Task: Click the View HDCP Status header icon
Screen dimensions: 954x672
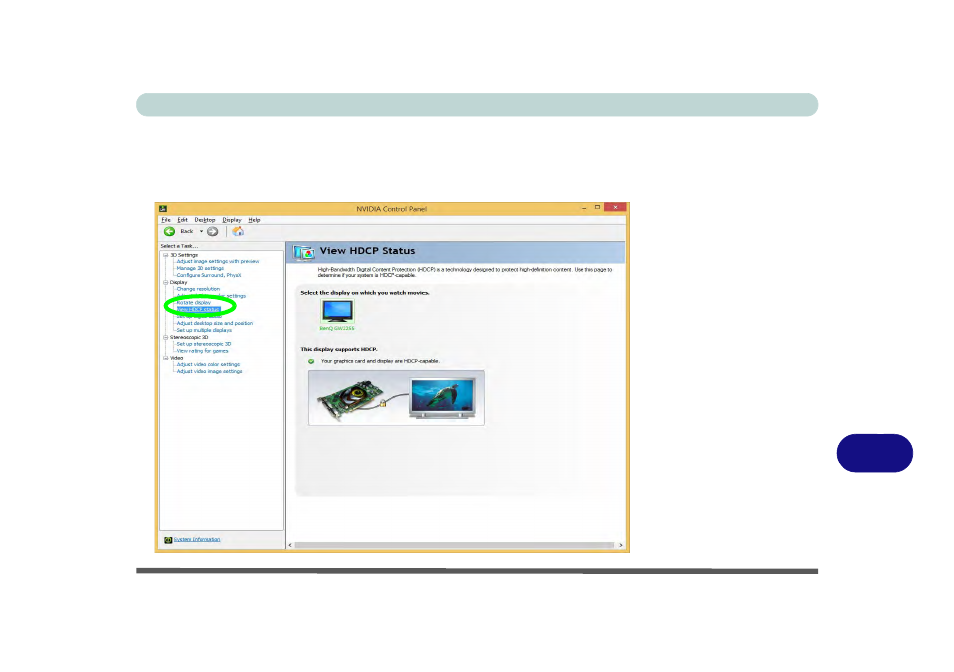Action: 304,252
